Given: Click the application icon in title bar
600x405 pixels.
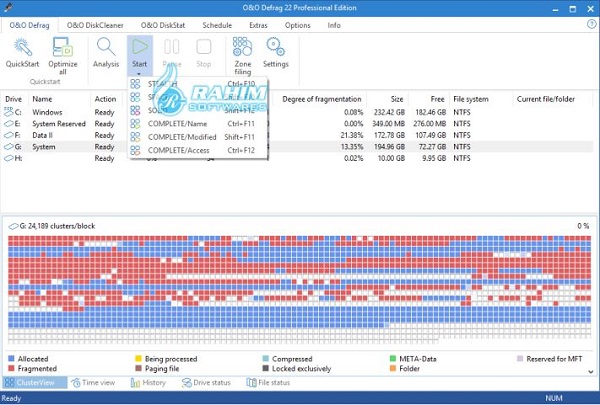Looking at the screenshot, I should coord(8,8).
